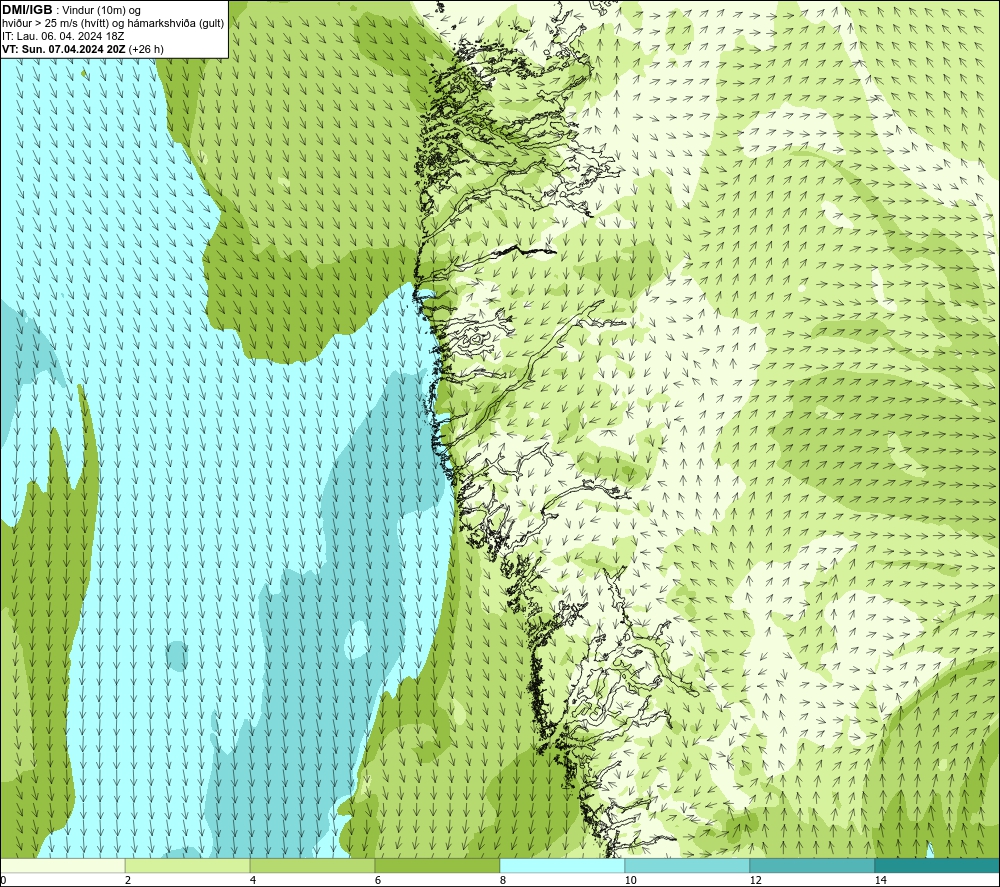Viewport: 1000px width, 887px height.
Task: Click the '6' label on the color scale
Action: 378,880
